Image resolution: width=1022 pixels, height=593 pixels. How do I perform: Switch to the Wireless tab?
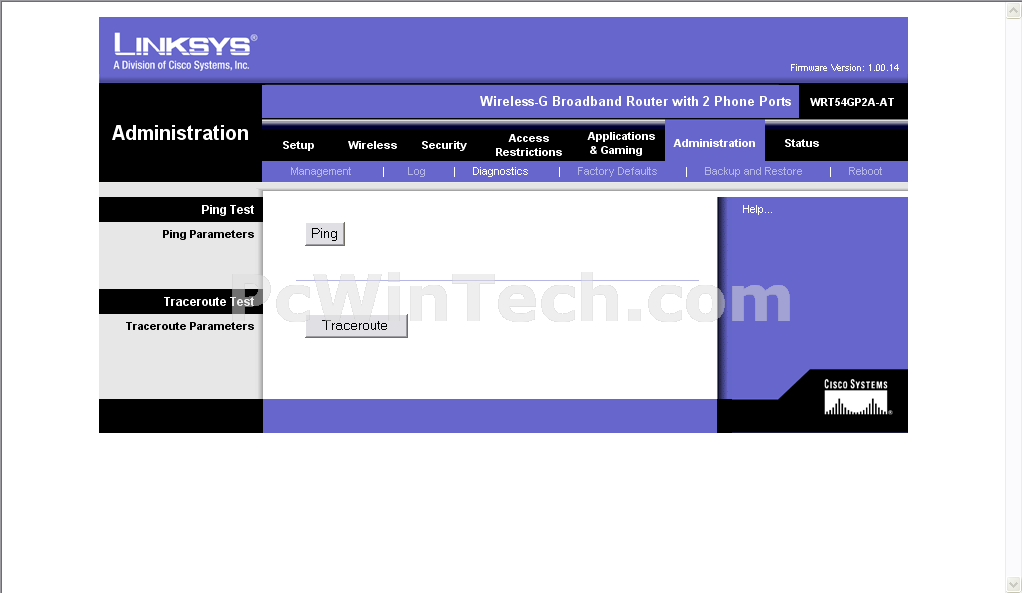372,145
